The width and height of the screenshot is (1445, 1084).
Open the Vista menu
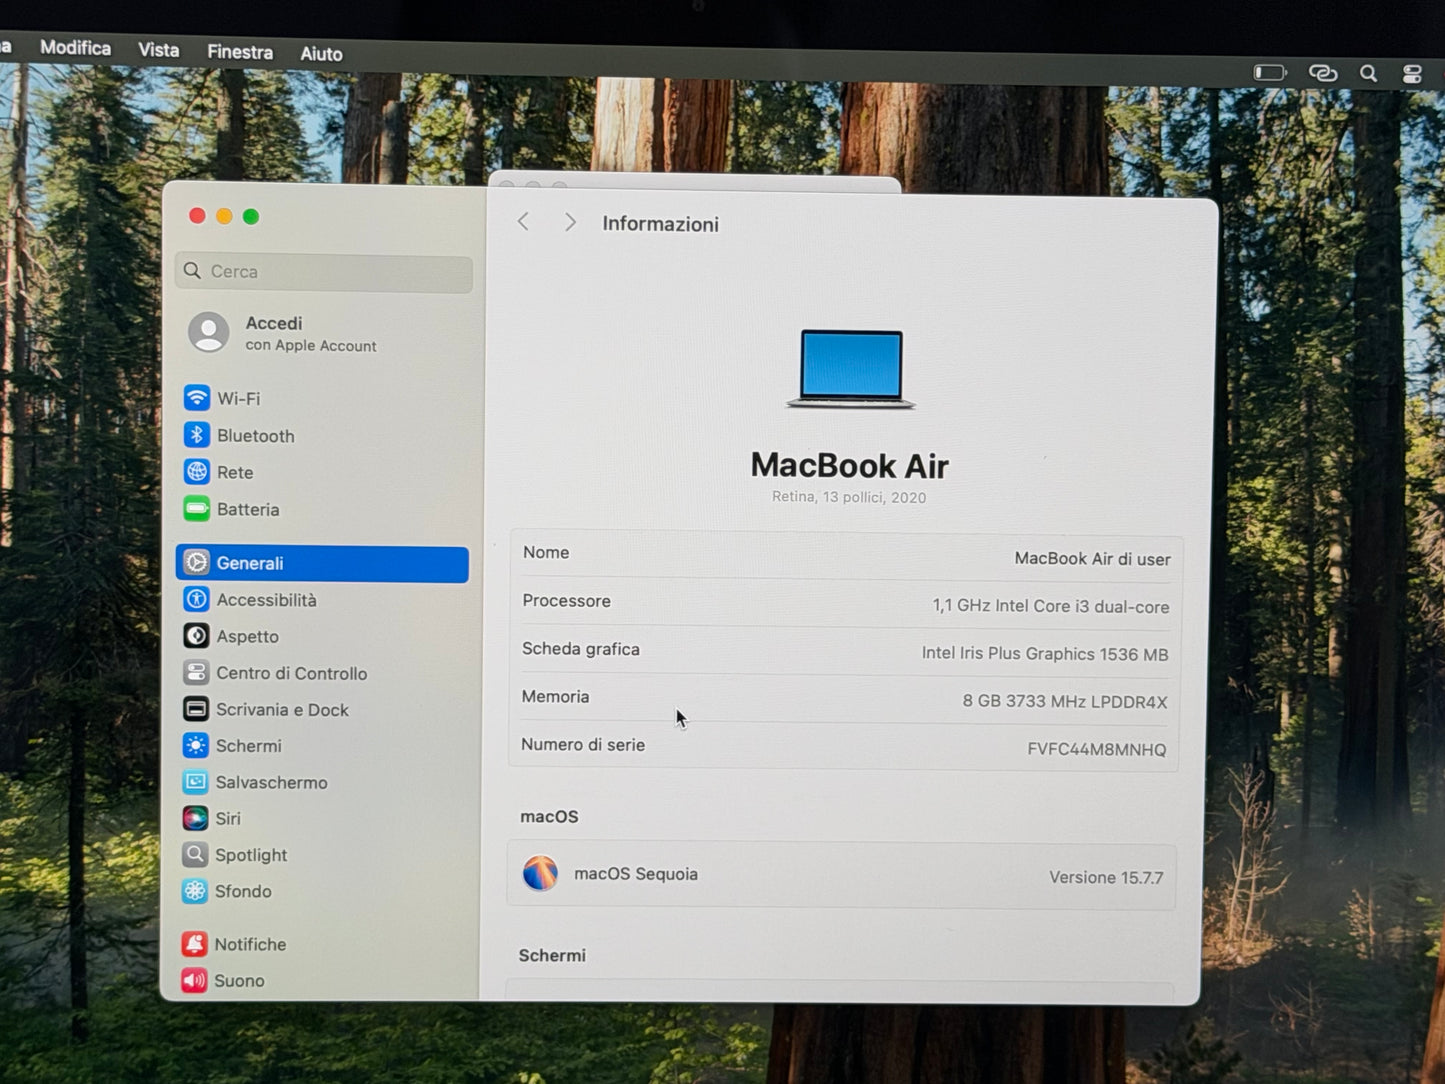click(x=159, y=49)
